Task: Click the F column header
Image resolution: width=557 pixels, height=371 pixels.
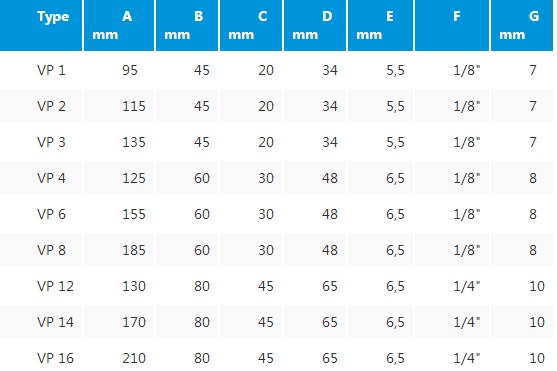Action: point(452,25)
